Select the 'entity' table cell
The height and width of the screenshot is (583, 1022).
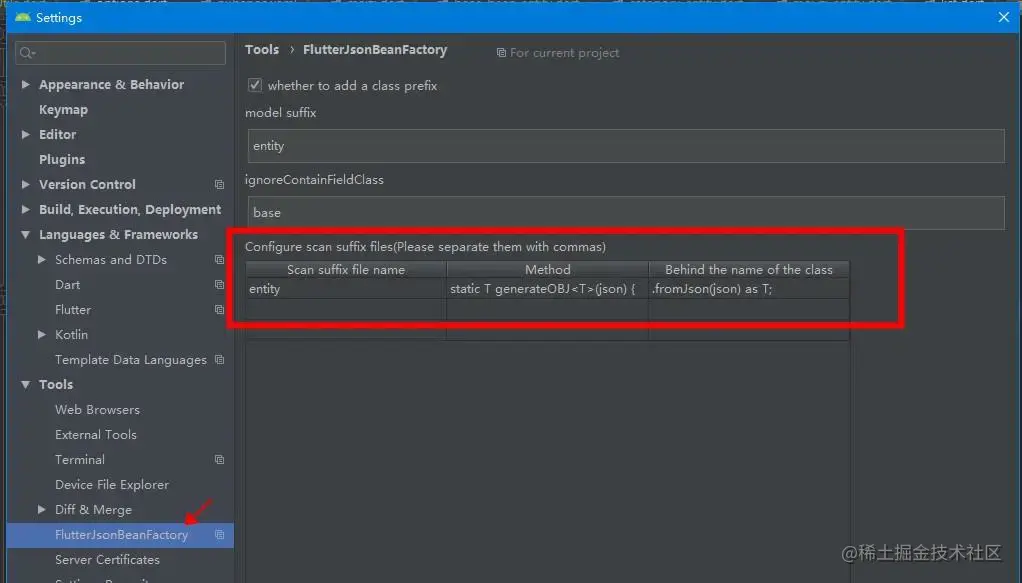pyautogui.click(x=346, y=289)
